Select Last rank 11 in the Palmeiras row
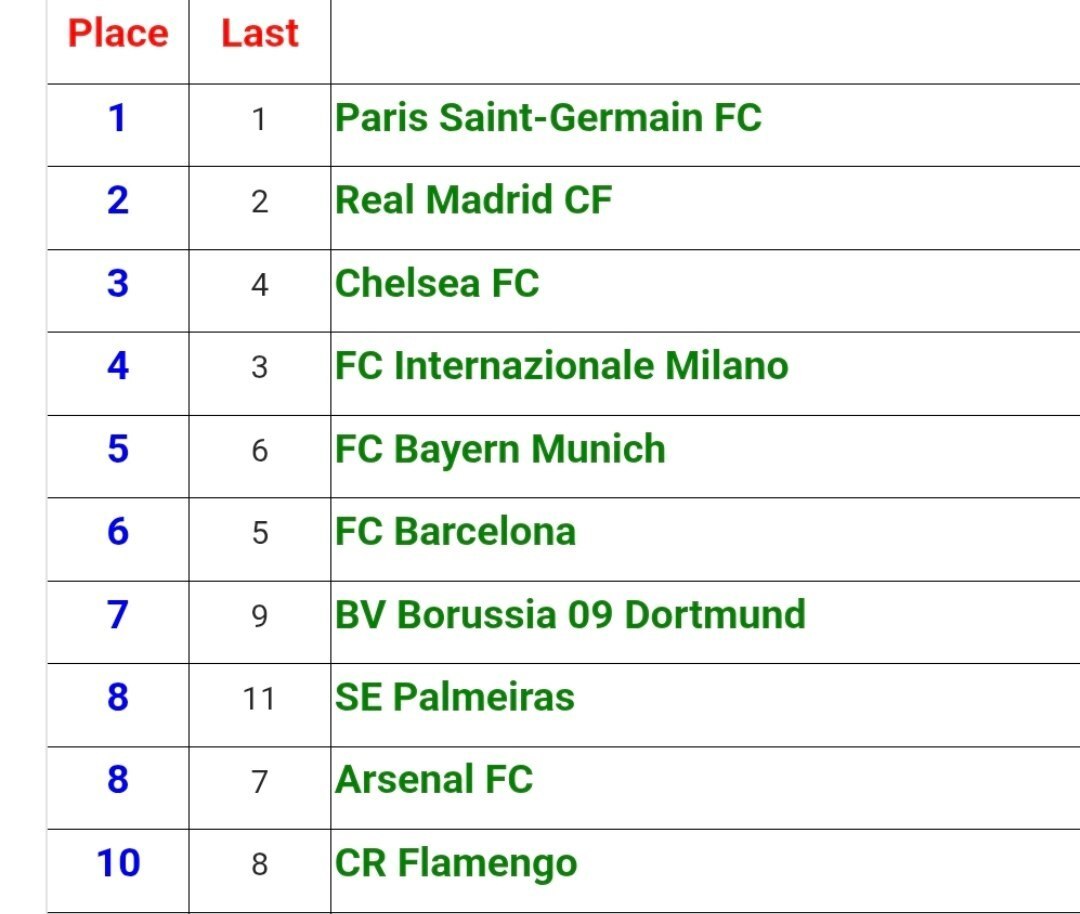Screen dimensions: 1080x914 (x=259, y=698)
